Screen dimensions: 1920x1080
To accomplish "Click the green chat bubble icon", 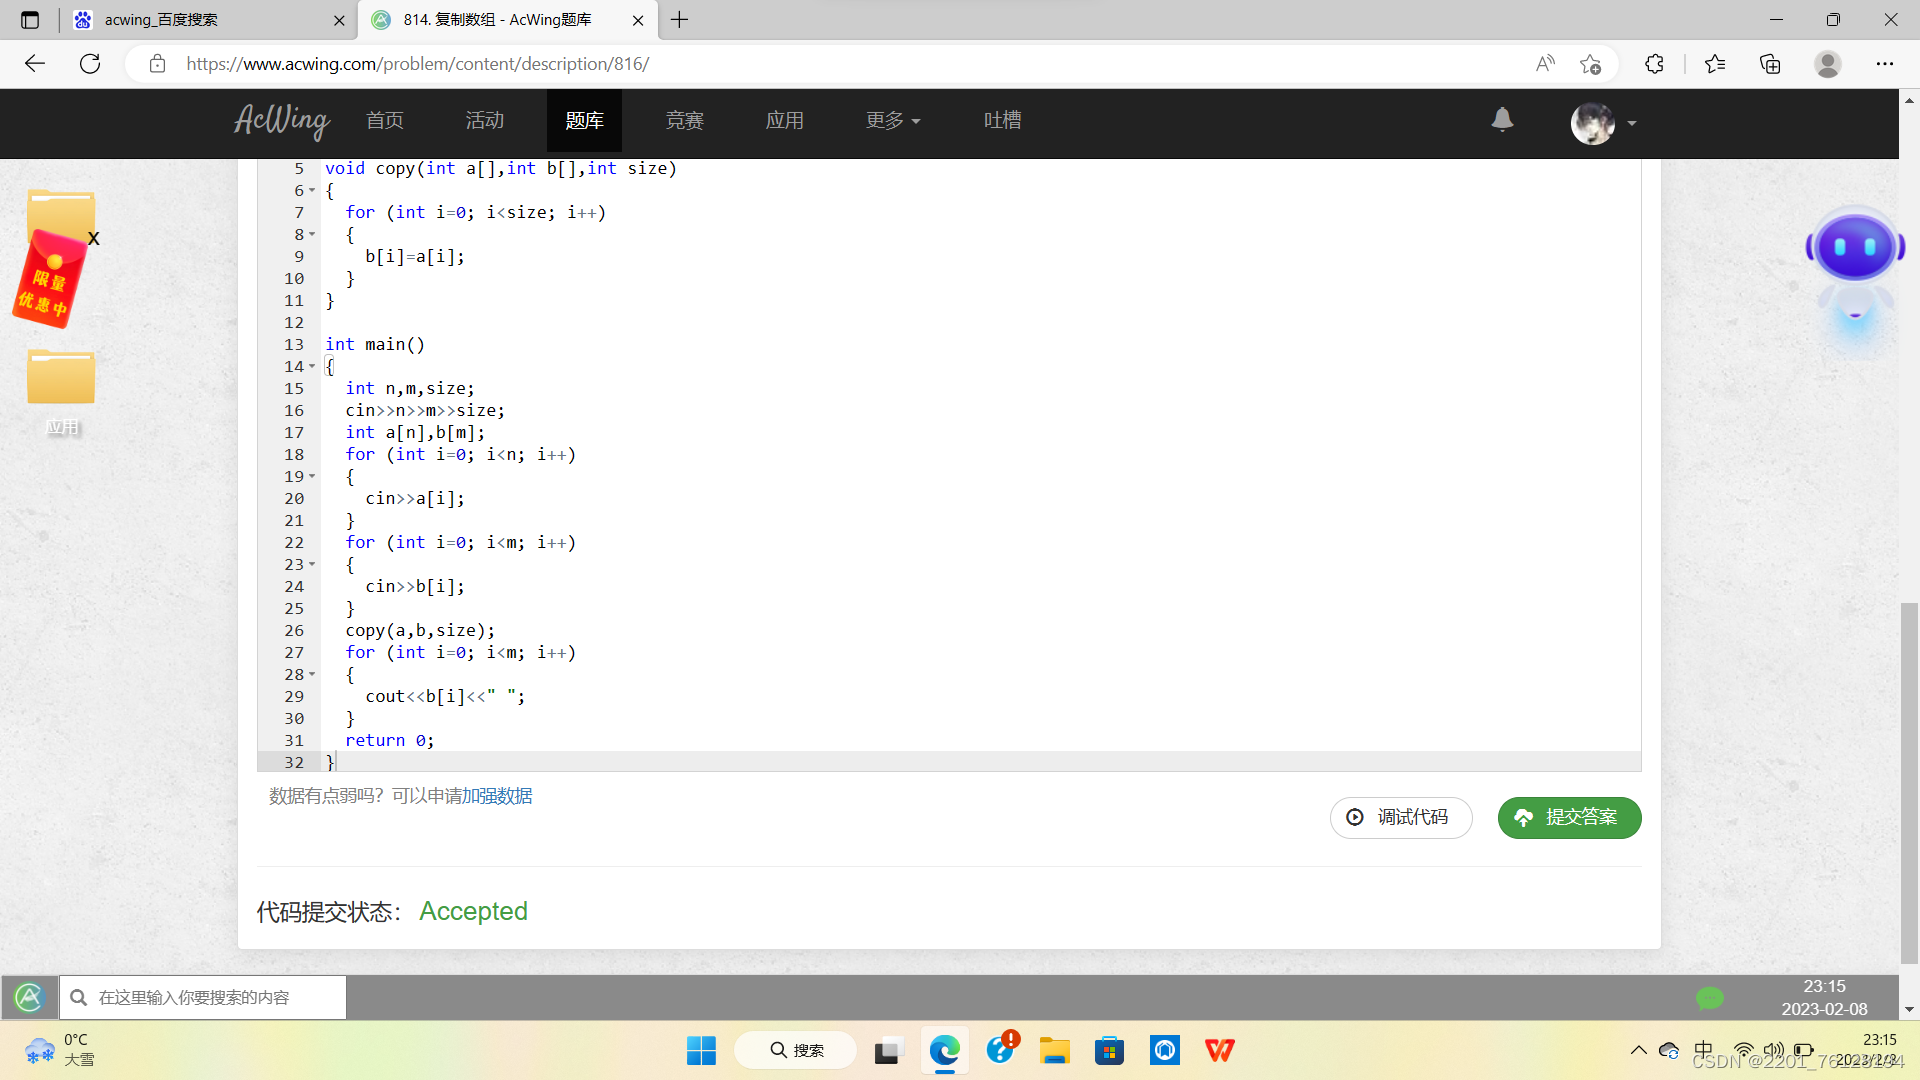I will 1709,997.
